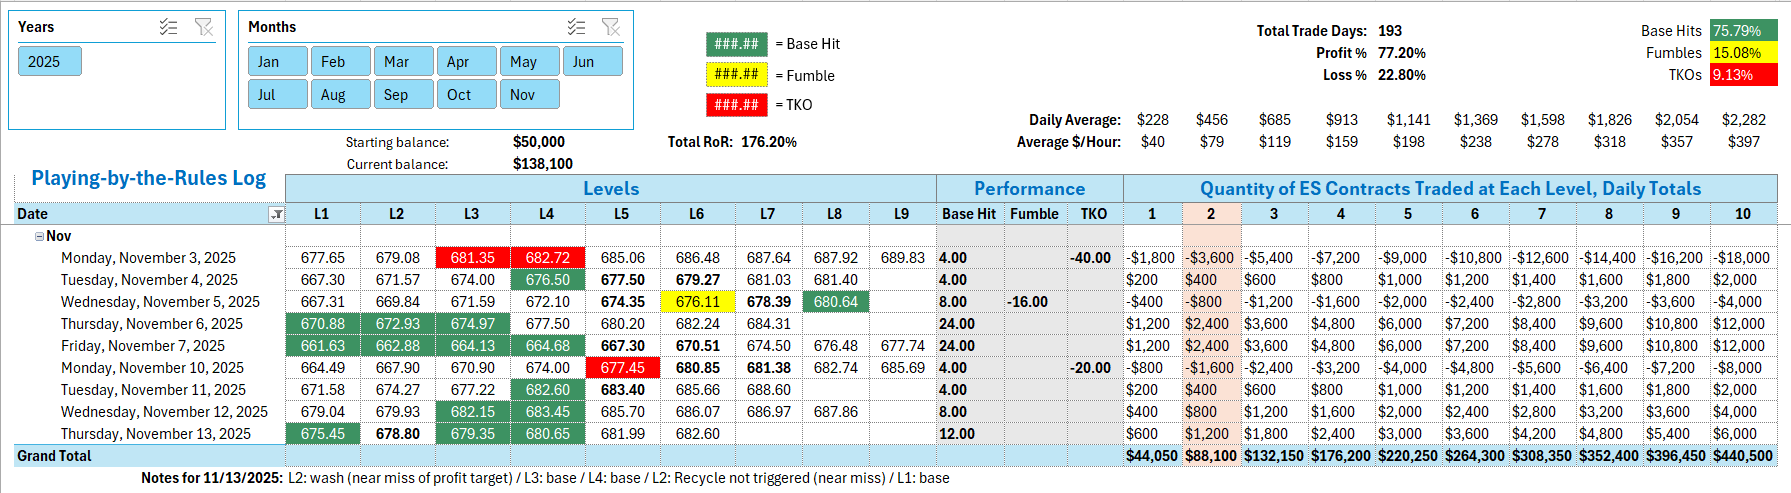This screenshot has height=493, width=1791.
Task: Select May in the Months slicer
Action: (528, 62)
